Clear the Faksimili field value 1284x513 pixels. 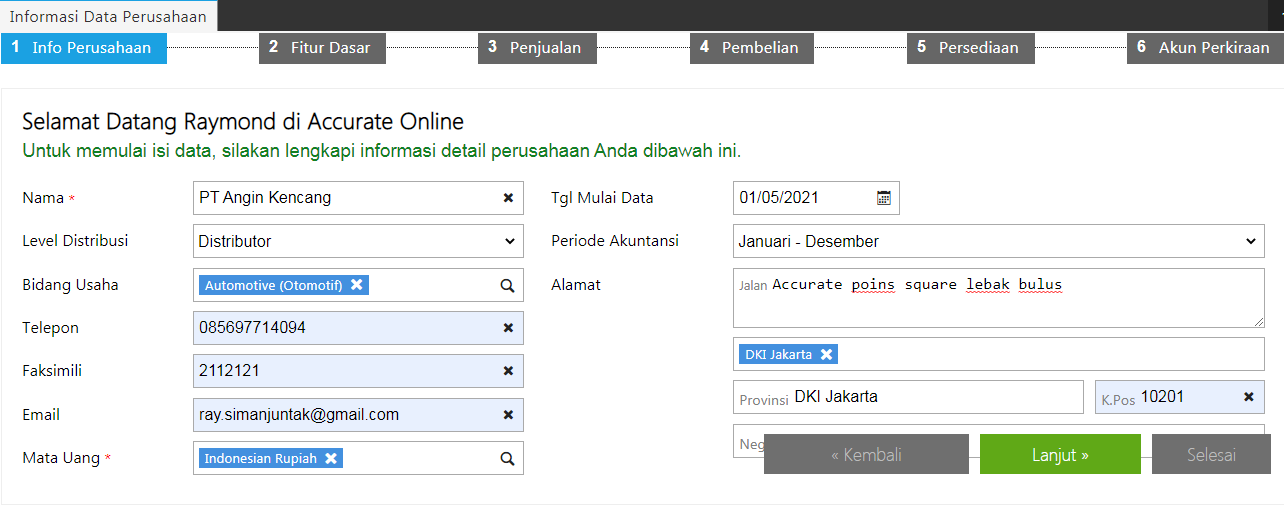click(x=508, y=371)
